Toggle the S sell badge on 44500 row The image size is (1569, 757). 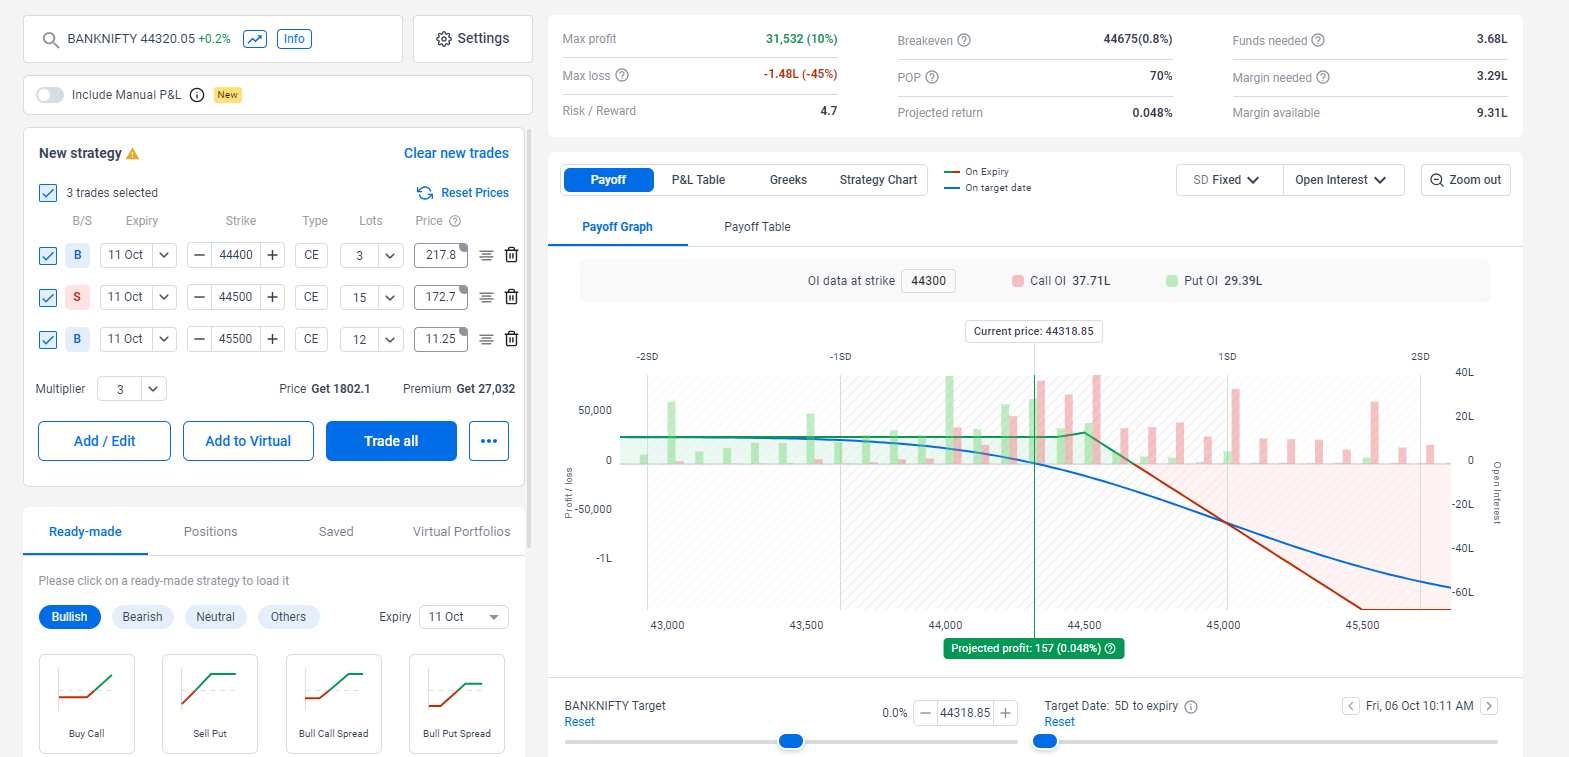click(77, 297)
